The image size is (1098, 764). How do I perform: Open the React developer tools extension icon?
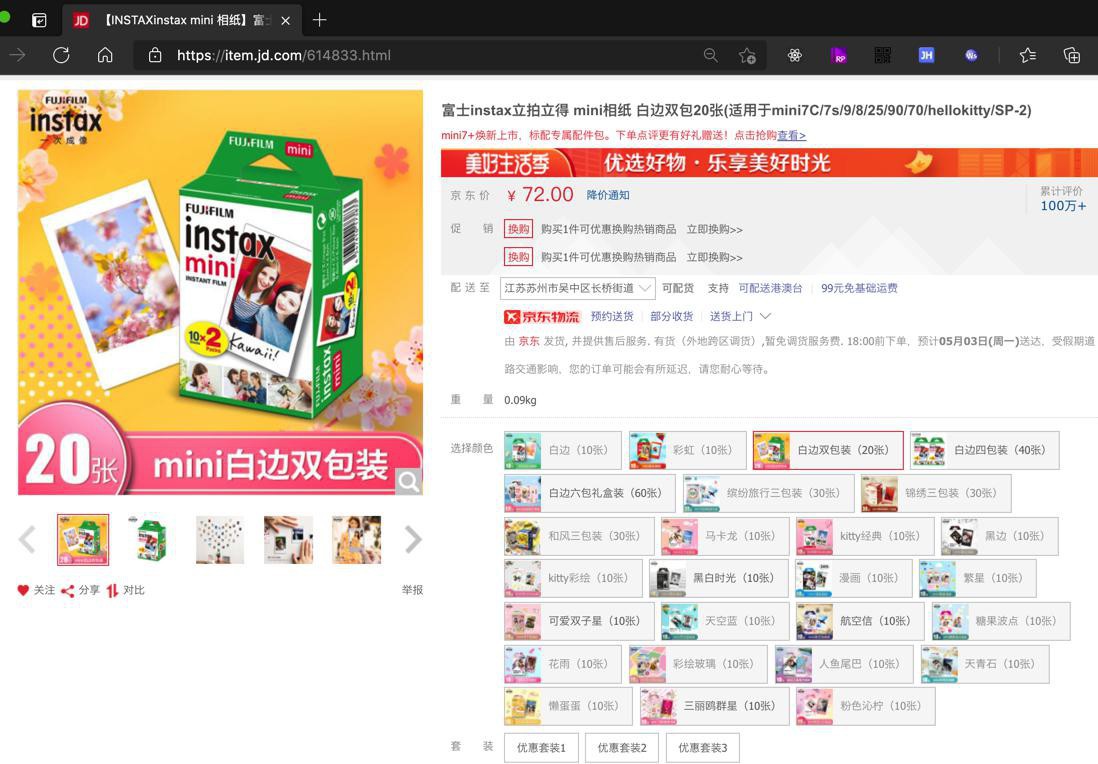click(x=795, y=55)
